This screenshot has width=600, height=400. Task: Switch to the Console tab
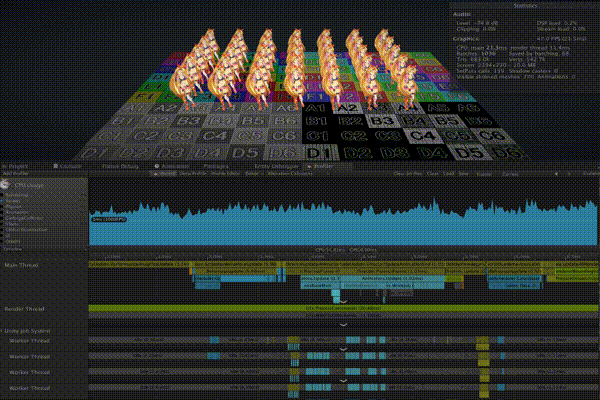point(70,165)
